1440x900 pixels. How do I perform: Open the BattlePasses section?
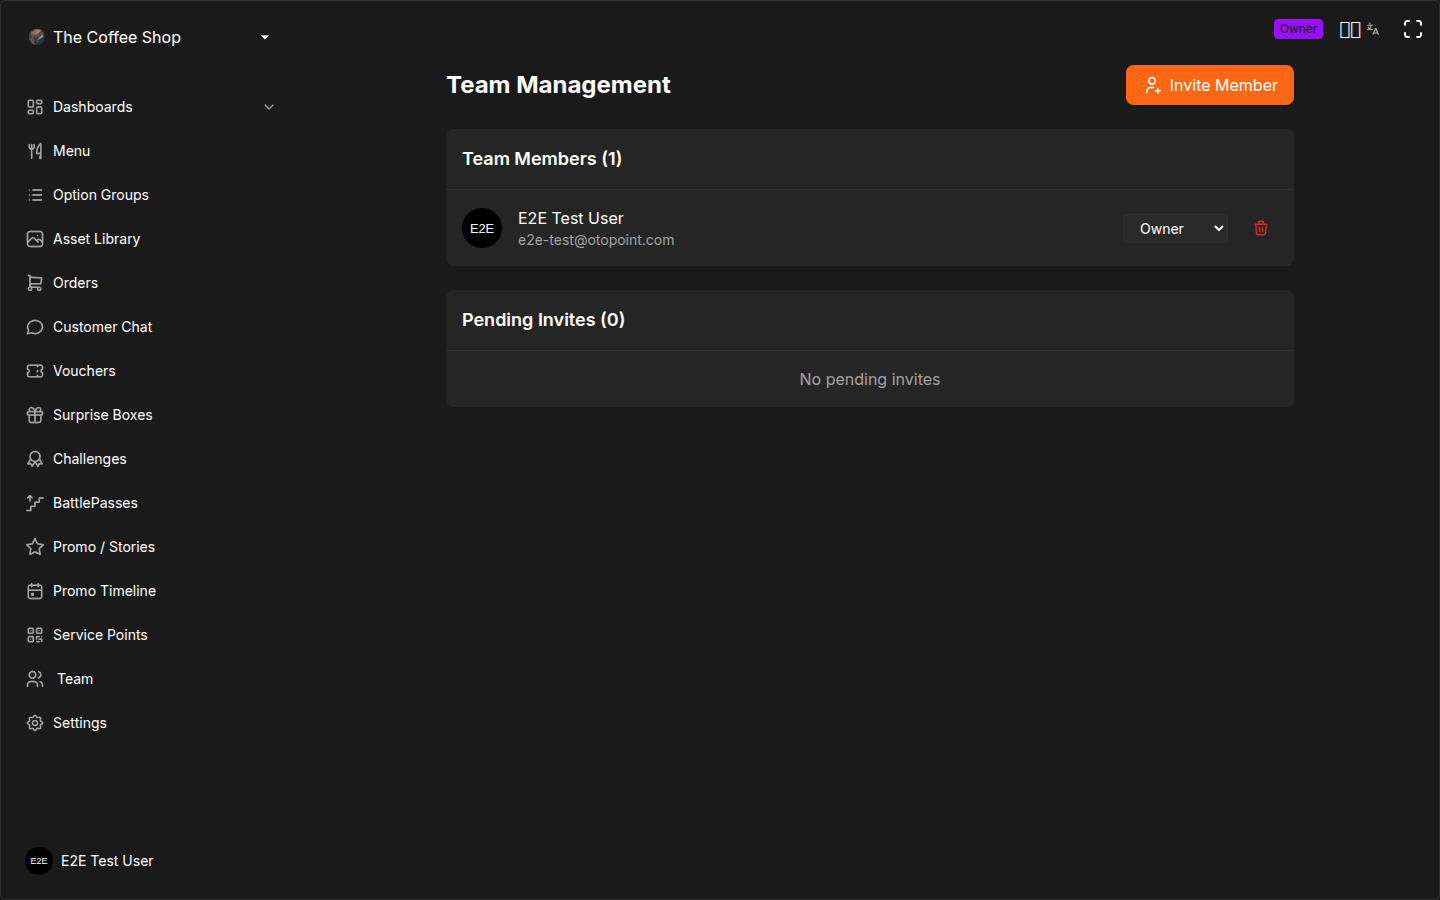pyautogui.click(x=96, y=502)
